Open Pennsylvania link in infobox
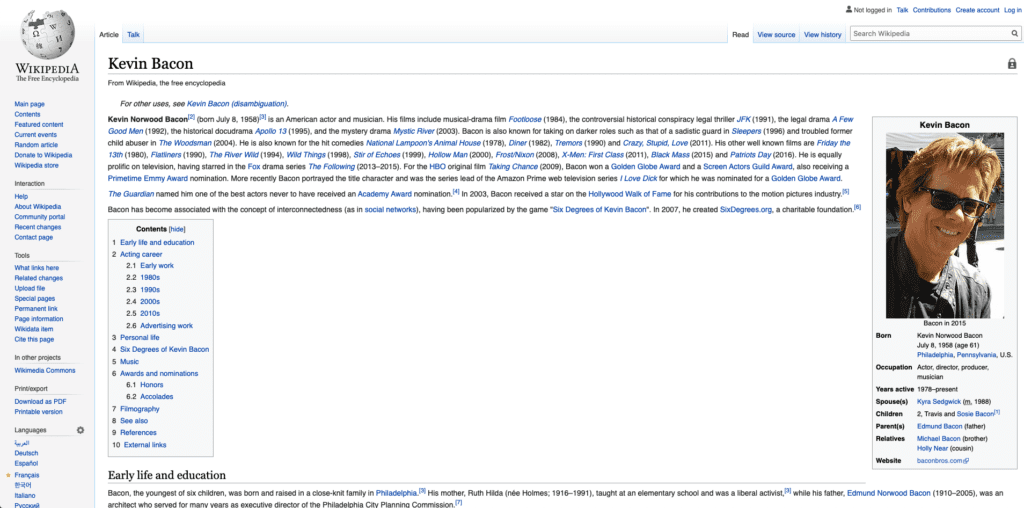Screen dimensions: 1024x508 pyautogui.click(x=976, y=355)
